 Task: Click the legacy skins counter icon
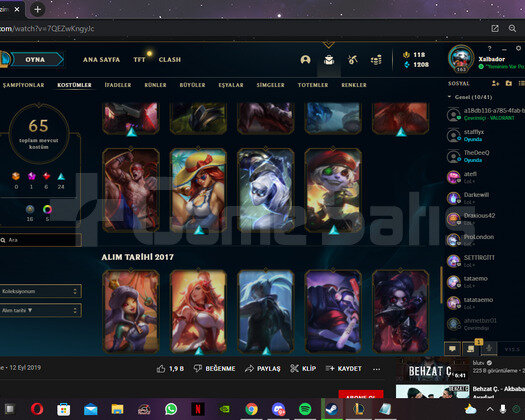click(x=30, y=209)
